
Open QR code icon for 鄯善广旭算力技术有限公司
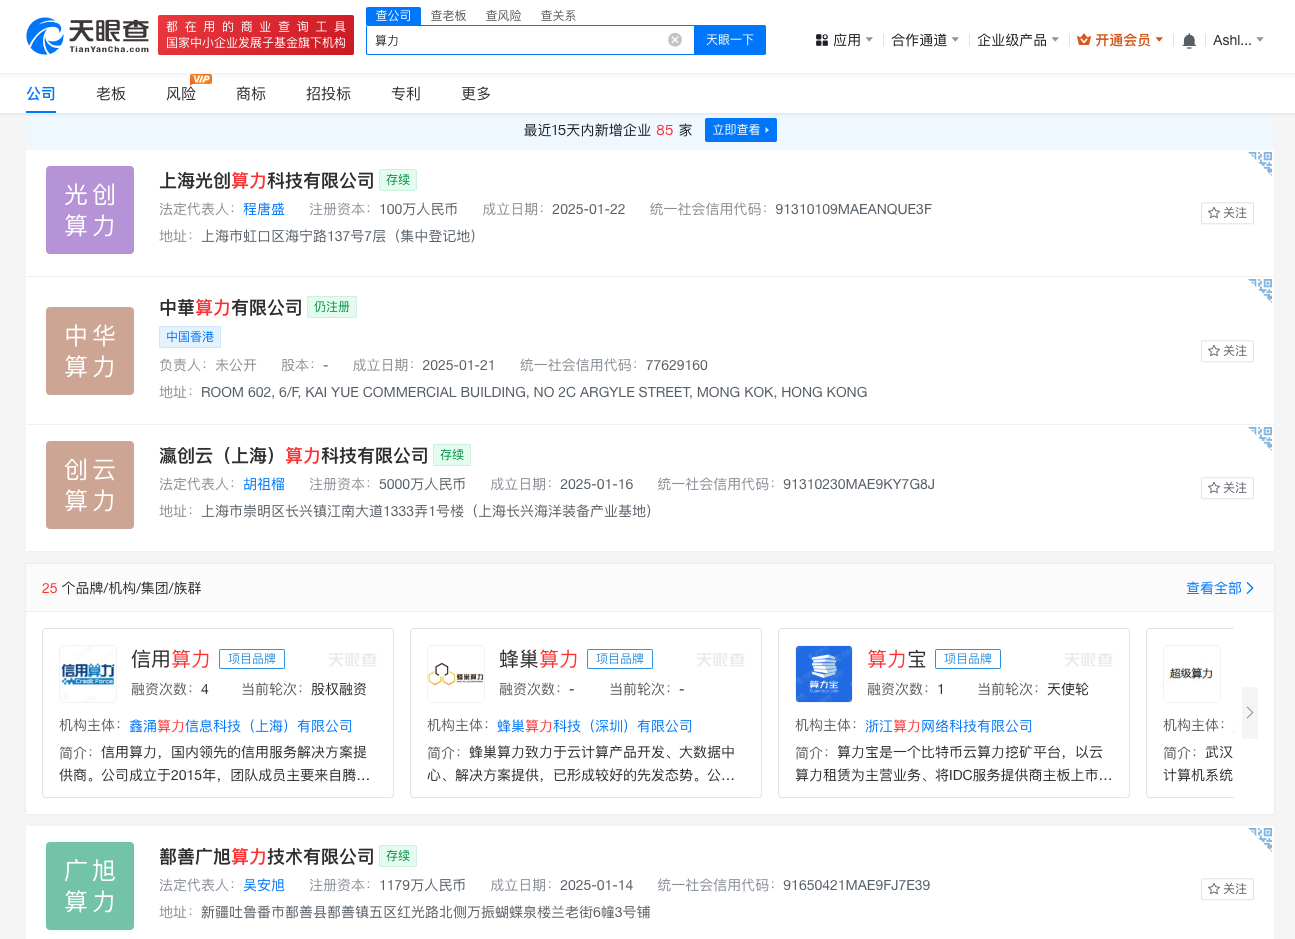(x=1260, y=838)
